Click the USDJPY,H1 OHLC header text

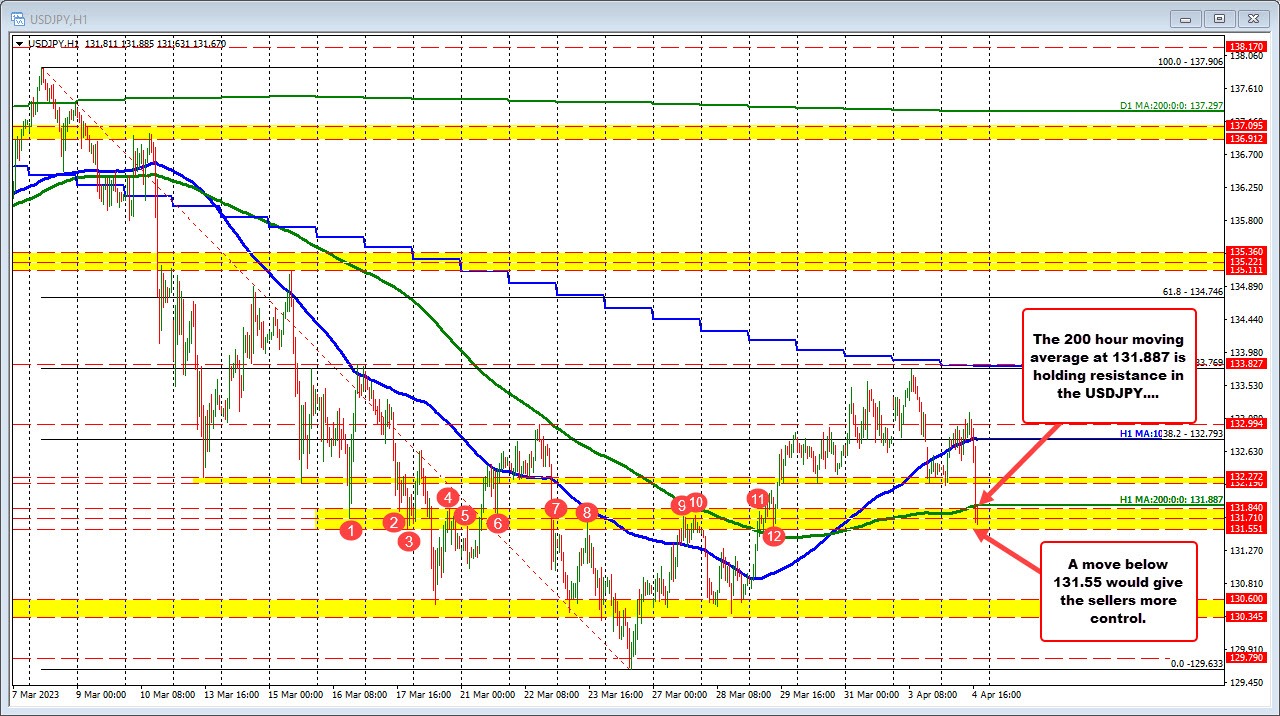click(x=126, y=44)
